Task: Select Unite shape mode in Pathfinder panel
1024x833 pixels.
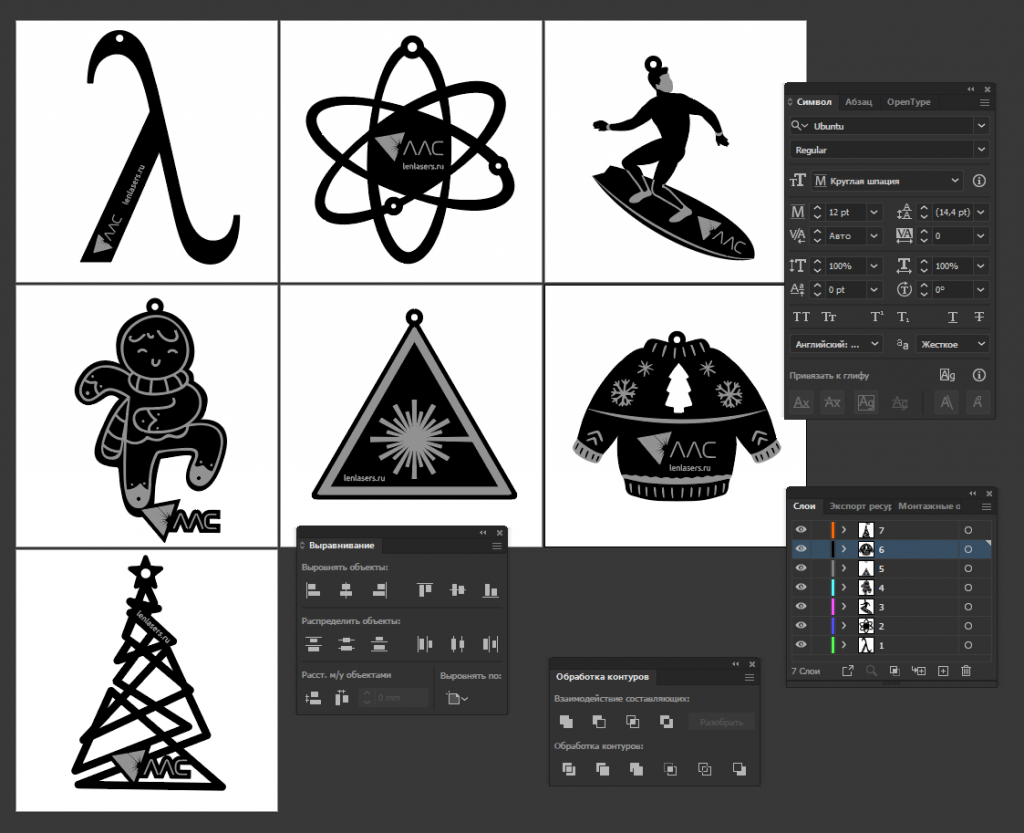Action: click(567, 721)
